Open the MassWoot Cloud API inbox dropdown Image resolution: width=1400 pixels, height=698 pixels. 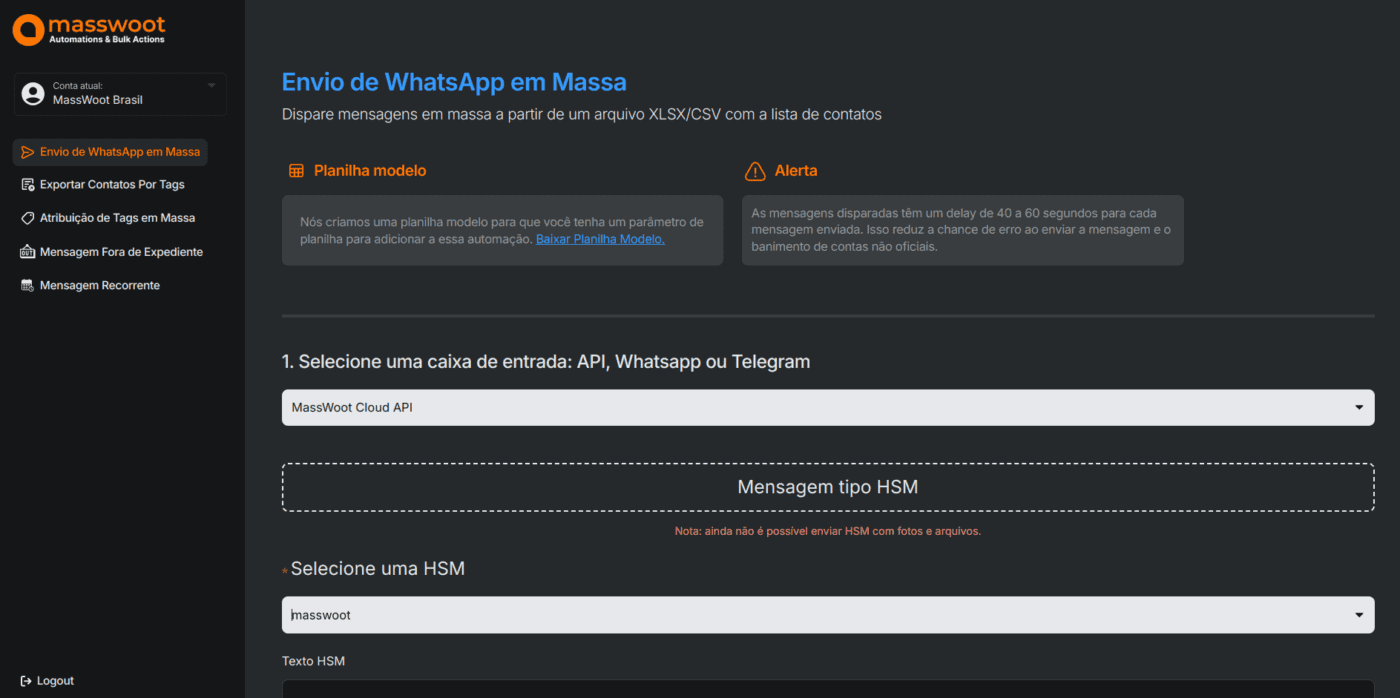pyautogui.click(x=827, y=408)
